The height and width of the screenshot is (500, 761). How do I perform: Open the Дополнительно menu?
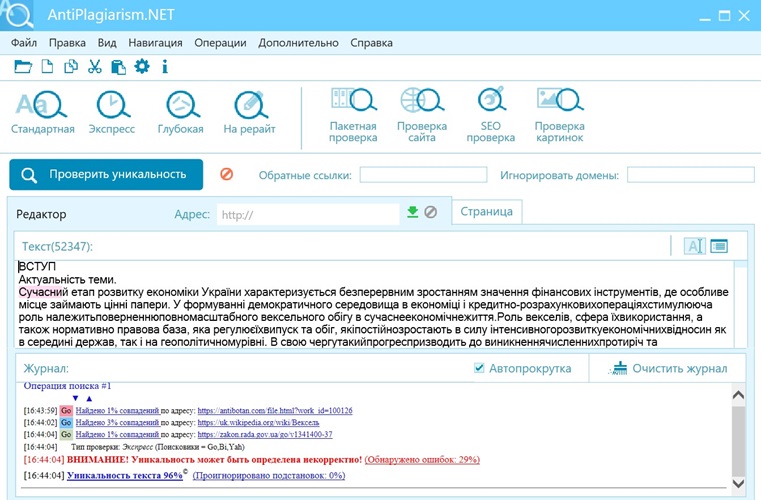298,43
